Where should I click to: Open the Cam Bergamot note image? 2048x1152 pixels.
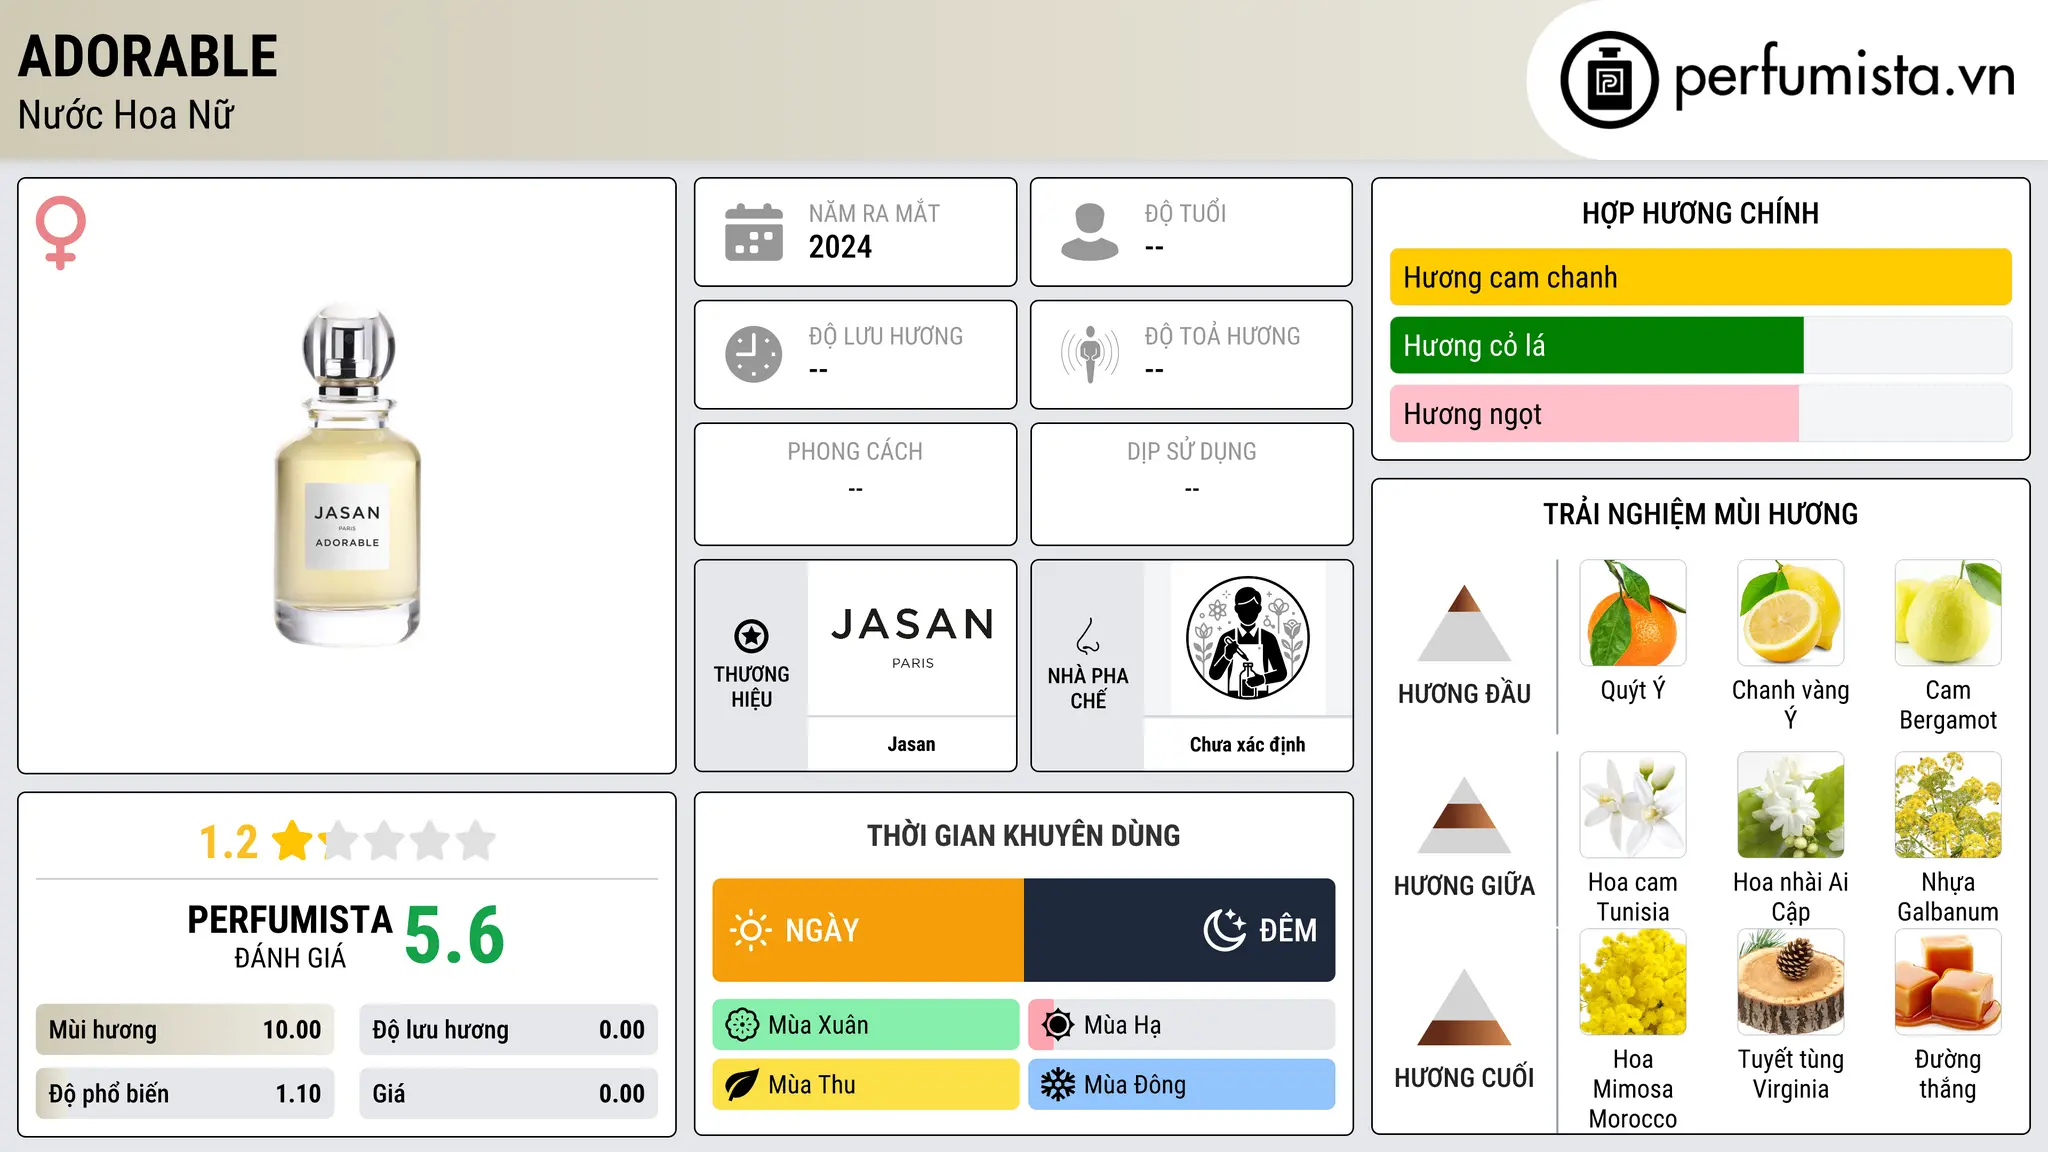click(1948, 613)
